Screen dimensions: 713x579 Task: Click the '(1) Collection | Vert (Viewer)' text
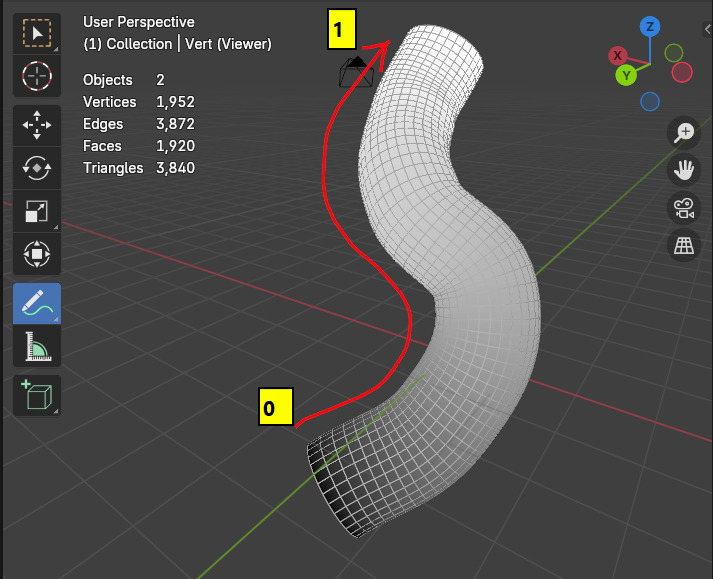(177, 44)
